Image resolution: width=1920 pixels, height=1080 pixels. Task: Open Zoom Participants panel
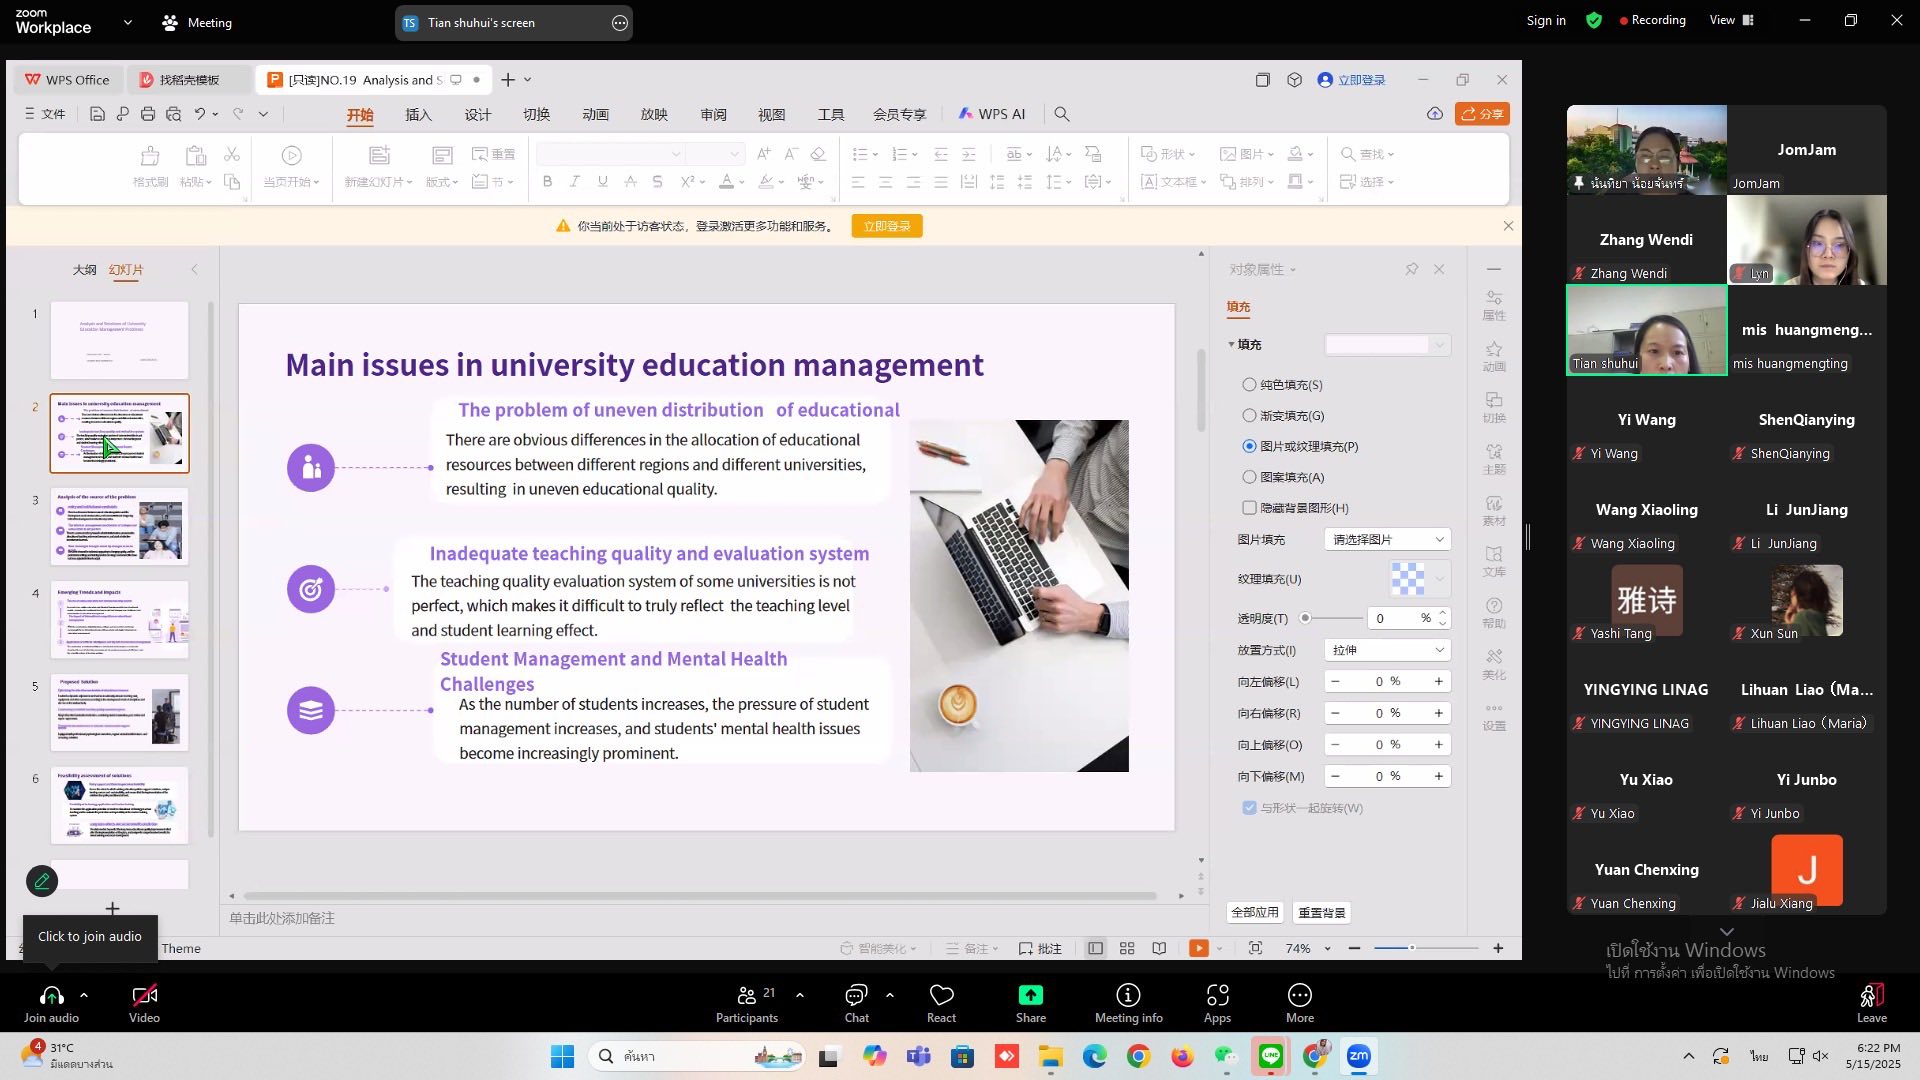tap(747, 1003)
